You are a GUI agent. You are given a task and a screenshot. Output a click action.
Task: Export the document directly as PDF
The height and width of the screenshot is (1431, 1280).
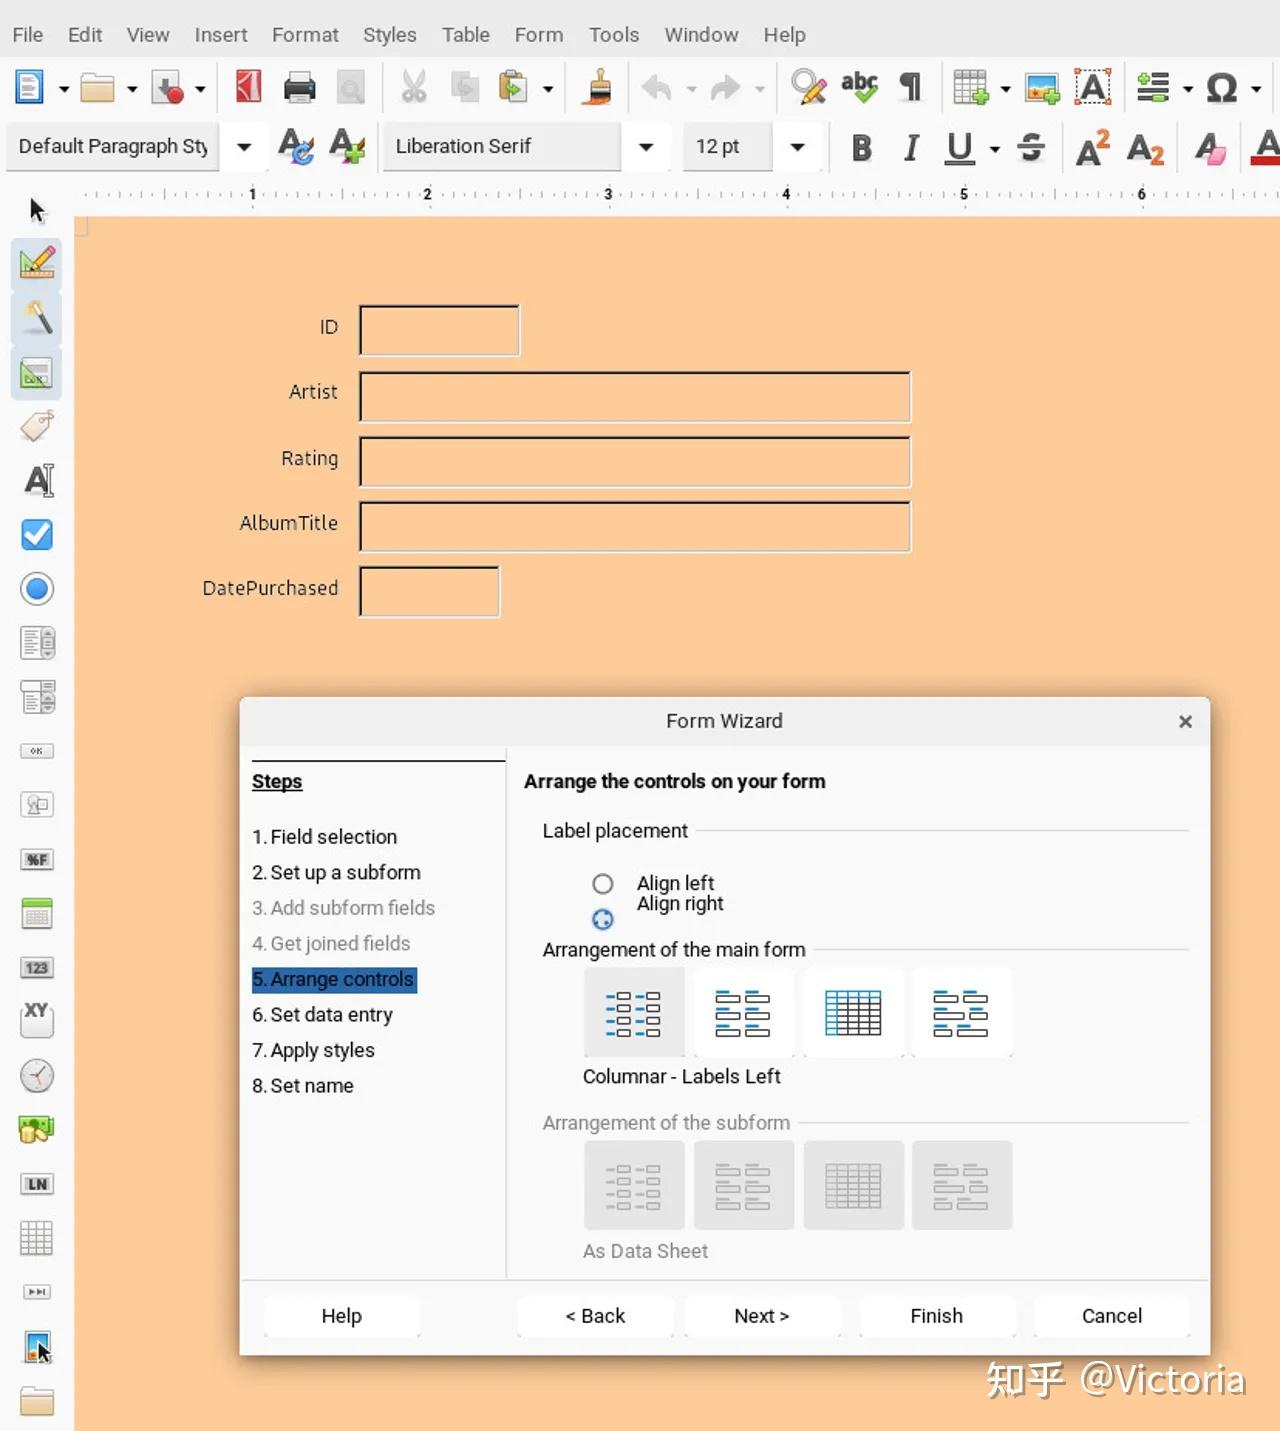(248, 87)
